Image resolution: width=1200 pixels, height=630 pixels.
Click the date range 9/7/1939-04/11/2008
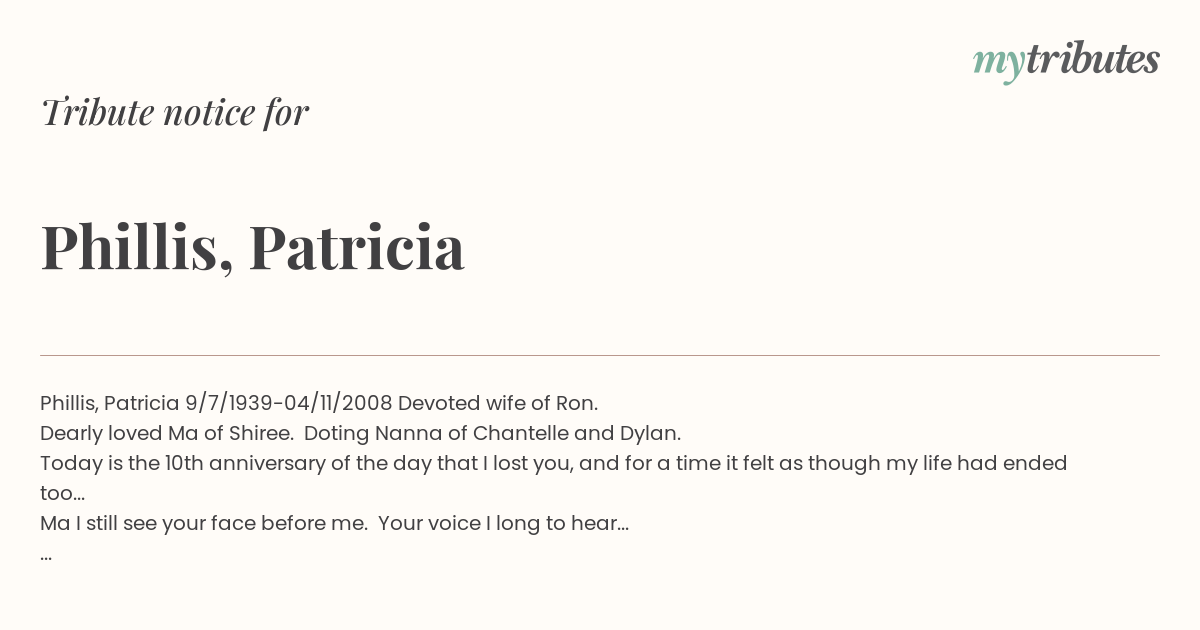pyautogui.click(x=289, y=404)
